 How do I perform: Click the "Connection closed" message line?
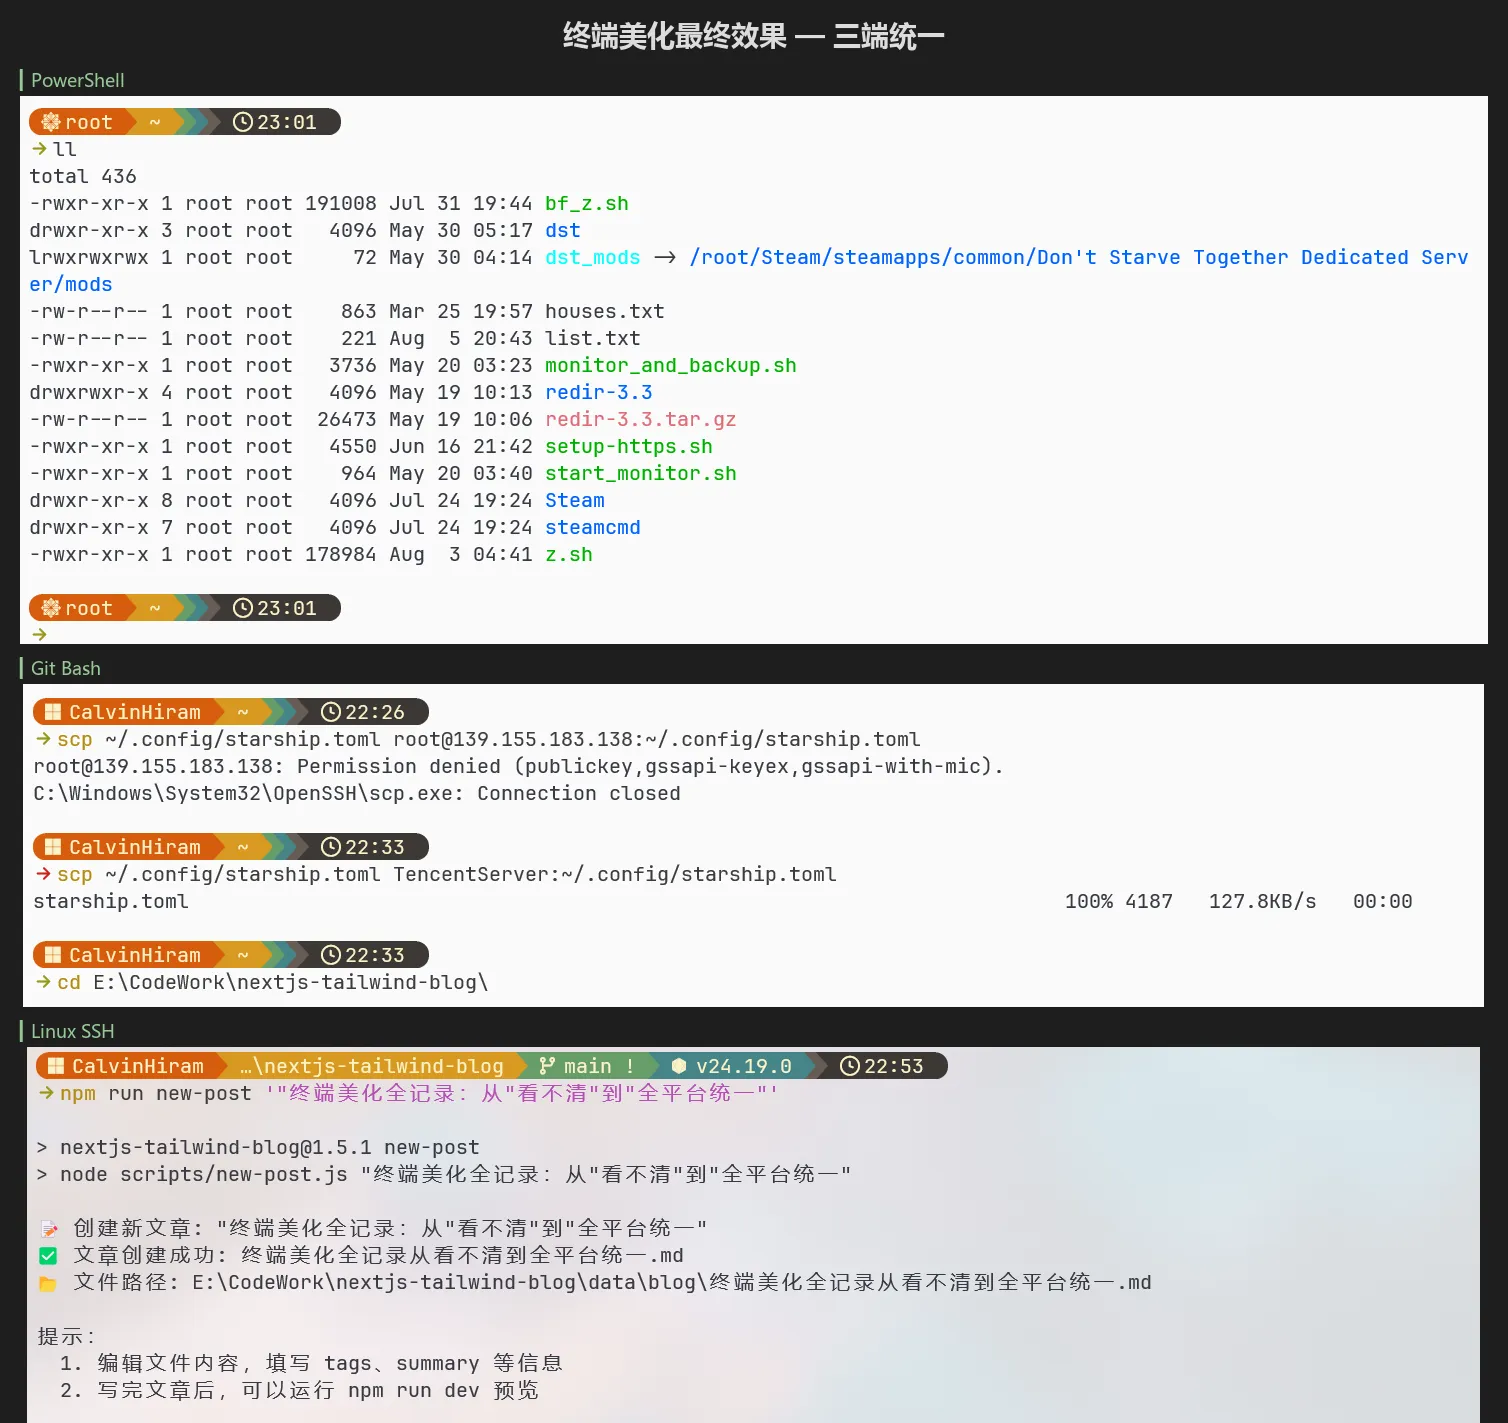[357, 794]
